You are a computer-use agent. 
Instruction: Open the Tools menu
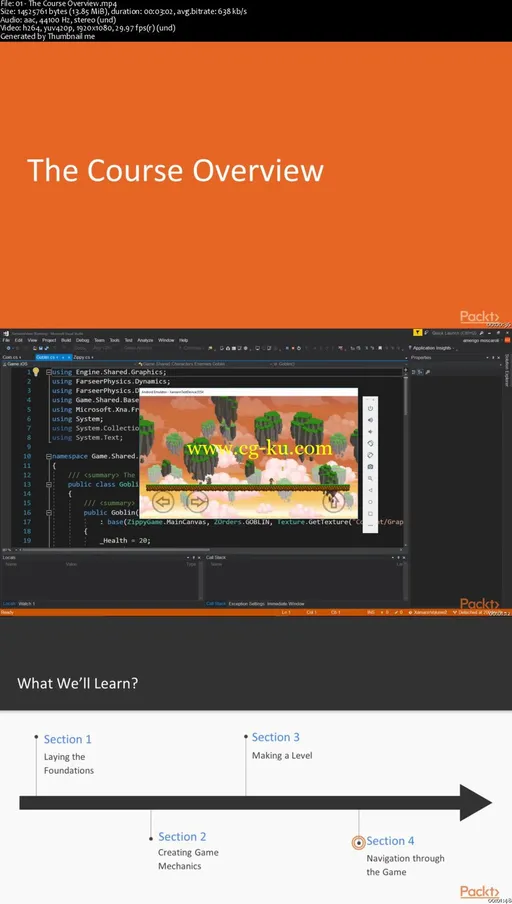115,340
